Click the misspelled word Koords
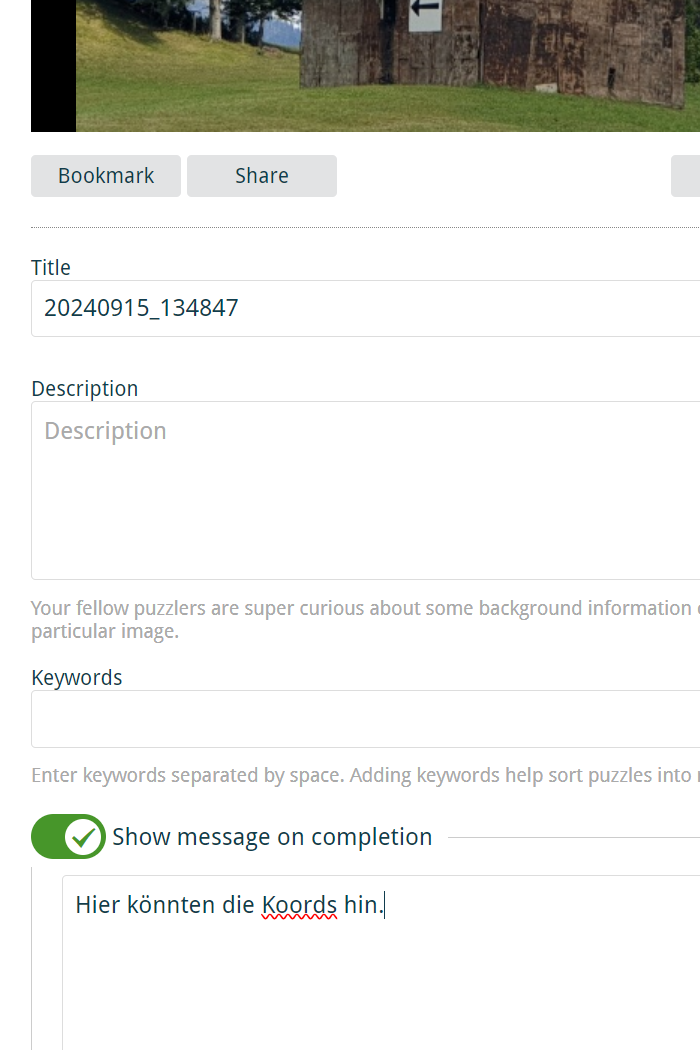 [299, 905]
